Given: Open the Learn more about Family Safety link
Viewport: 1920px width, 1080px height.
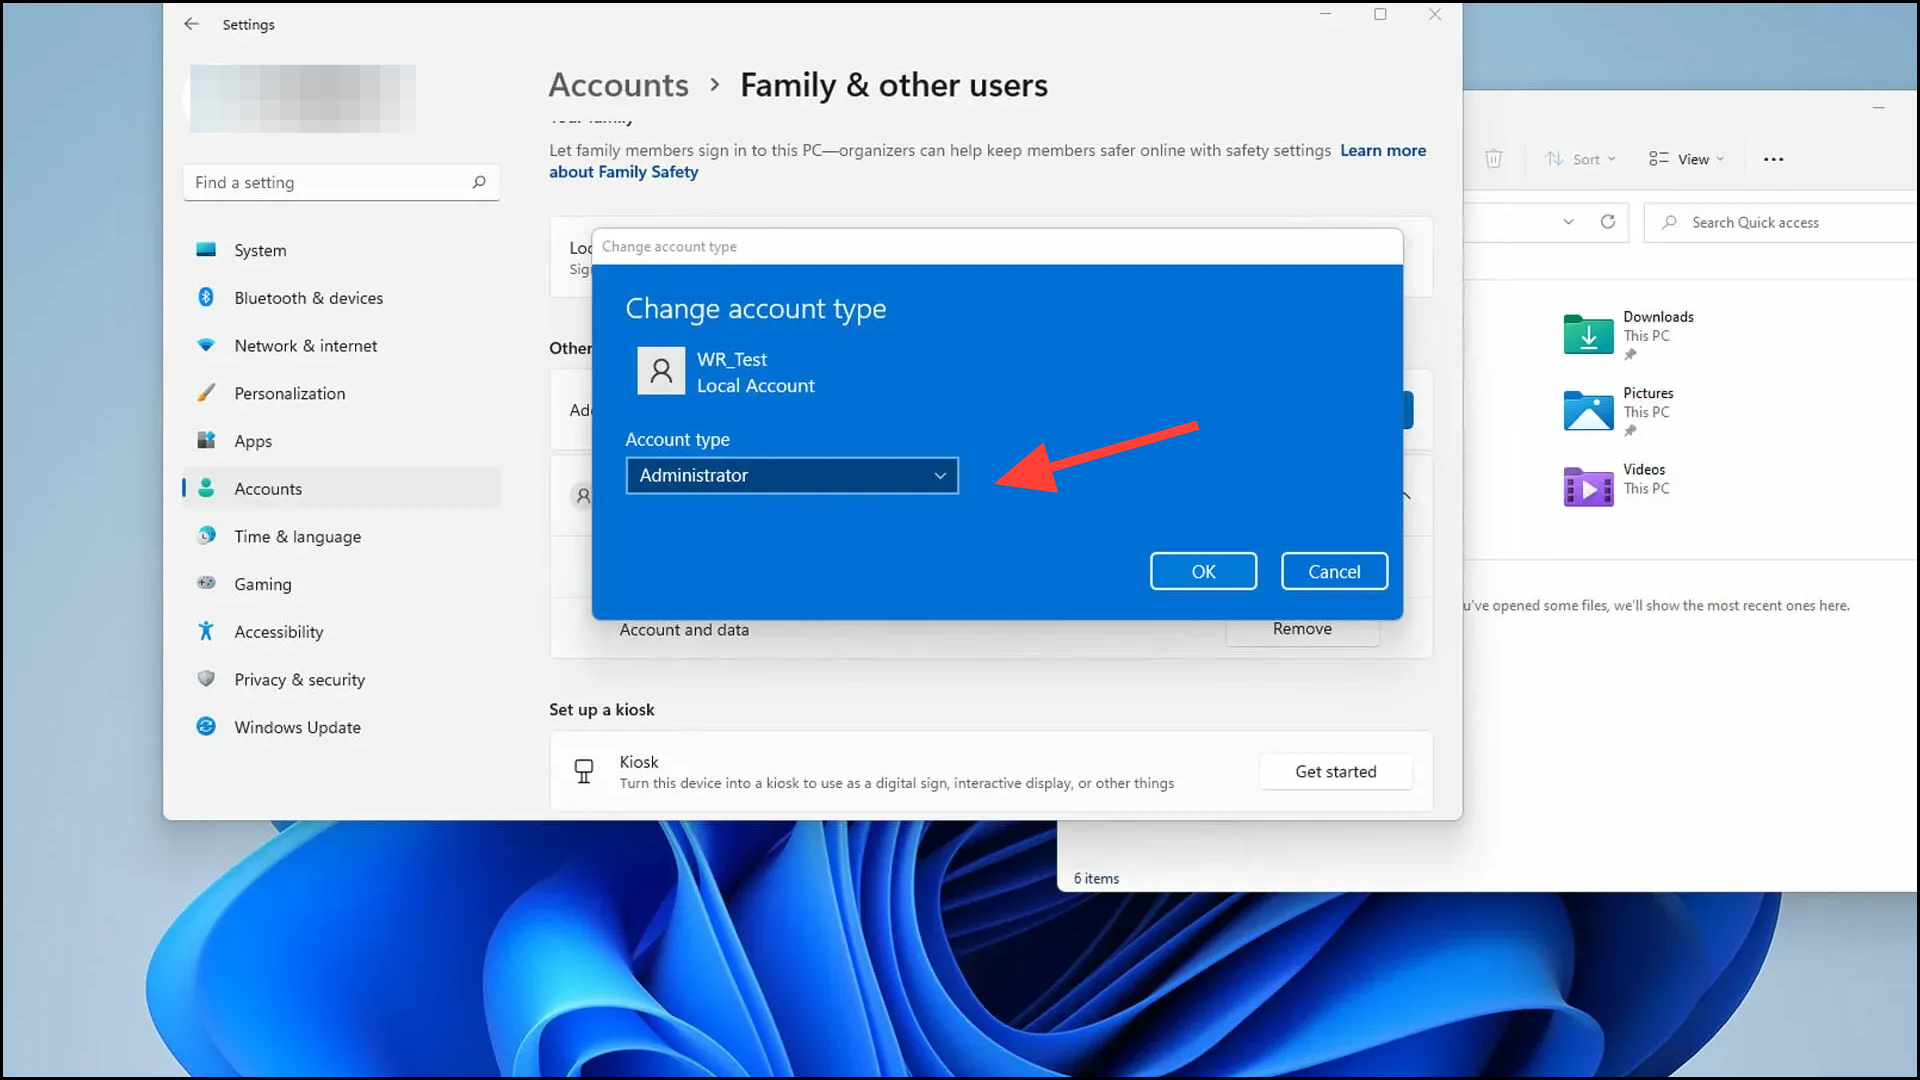Looking at the screenshot, I should (x=1382, y=150).
